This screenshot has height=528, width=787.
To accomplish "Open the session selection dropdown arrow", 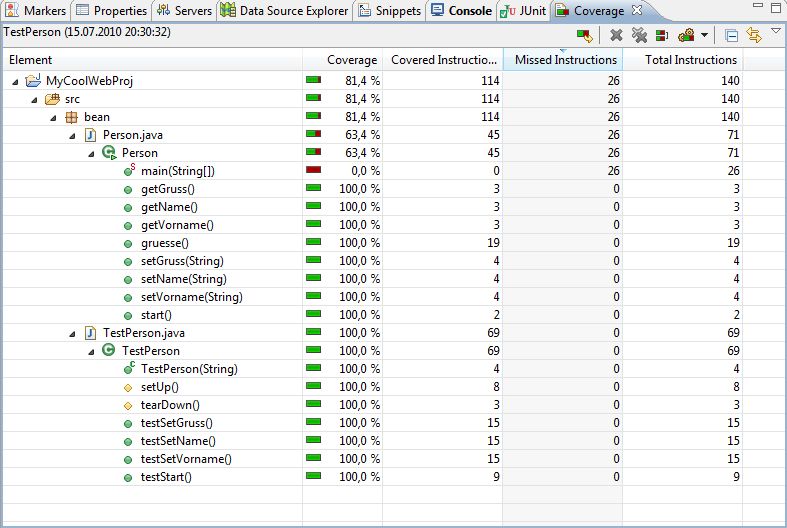I will pos(705,36).
